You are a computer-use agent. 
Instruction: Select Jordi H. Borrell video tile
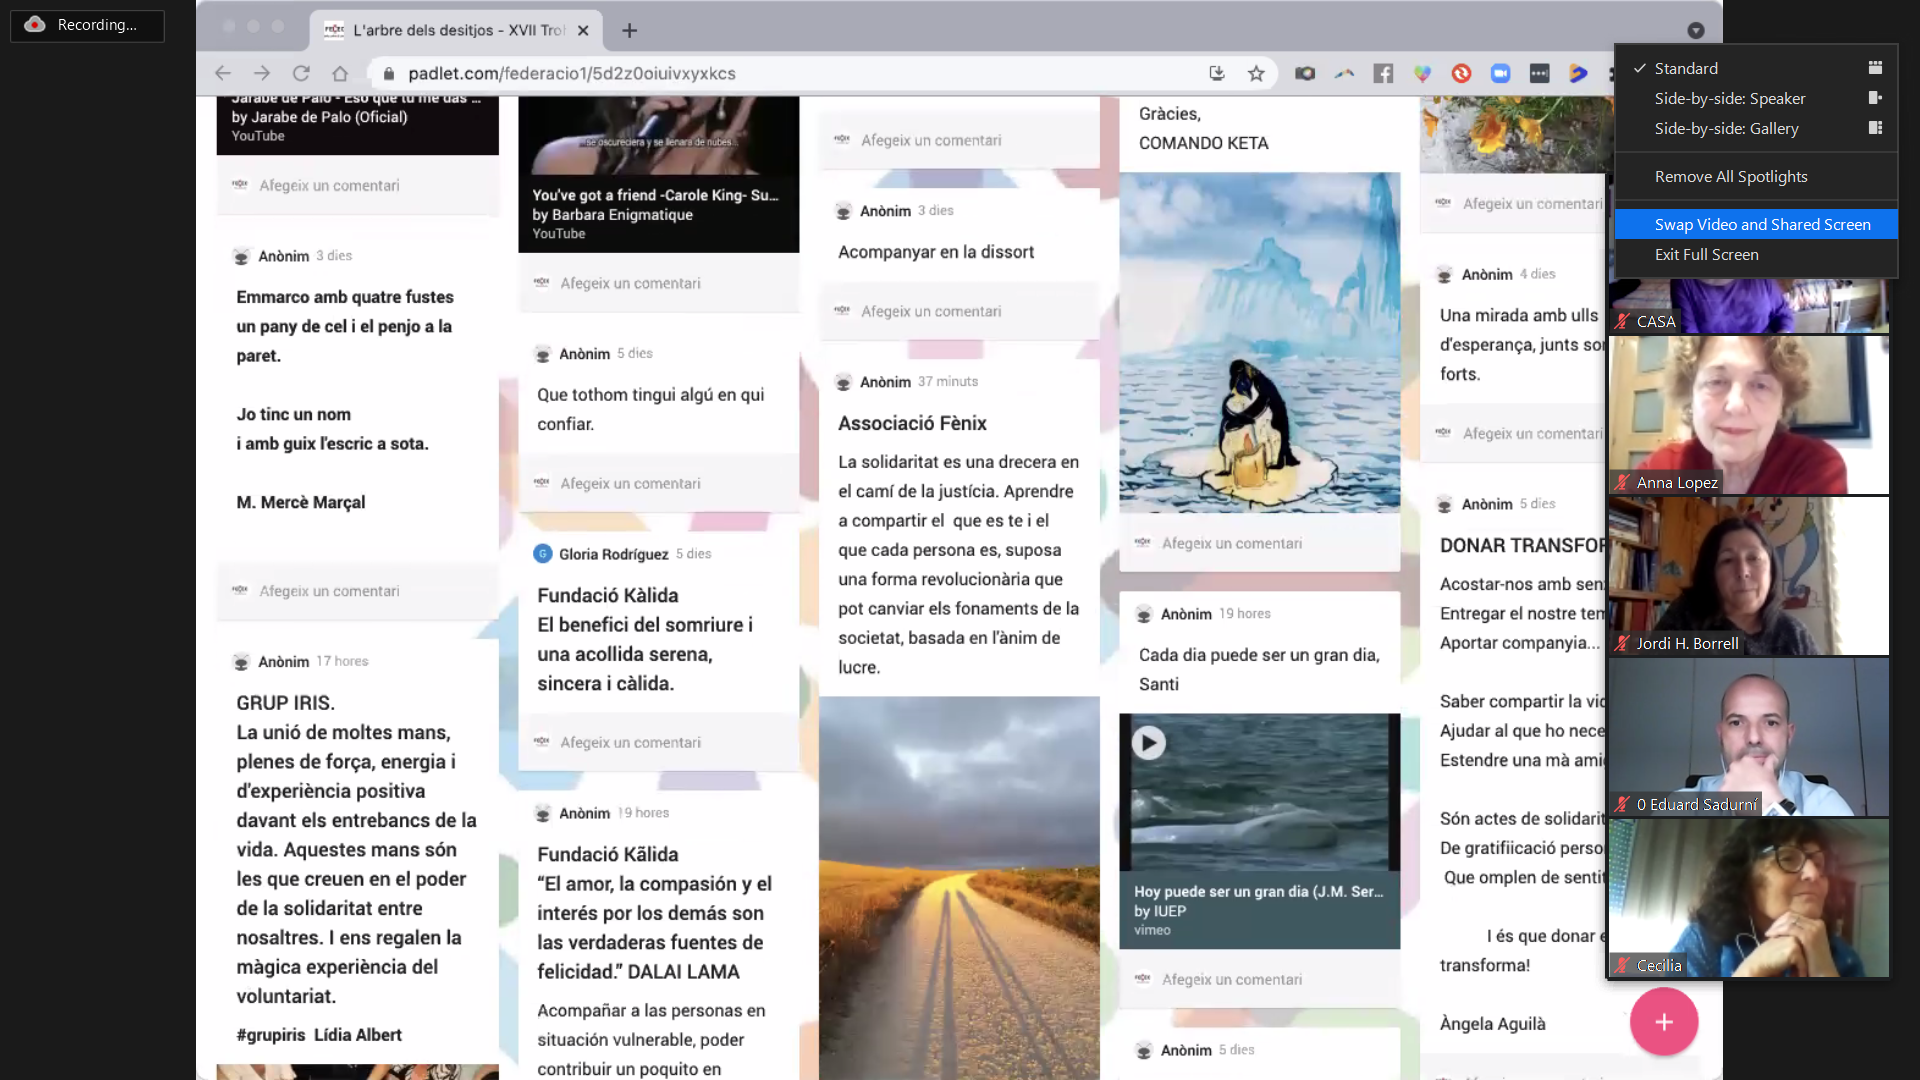[1749, 576]
